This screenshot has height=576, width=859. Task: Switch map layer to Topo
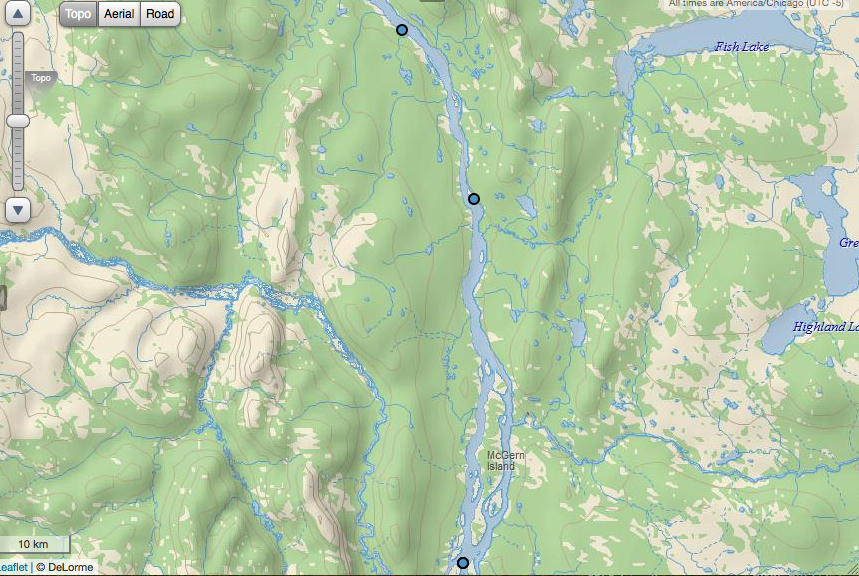point(78,14)
